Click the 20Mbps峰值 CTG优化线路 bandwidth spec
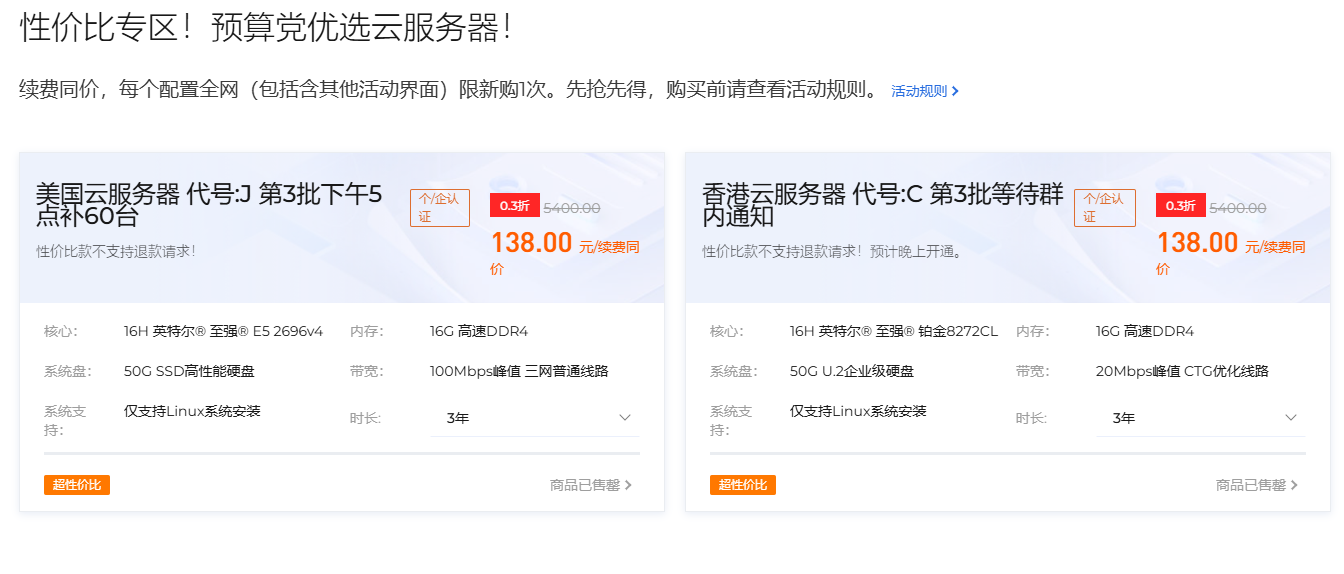The width and height of the screenshot is (1344, 574). [x=1182, y=371]
